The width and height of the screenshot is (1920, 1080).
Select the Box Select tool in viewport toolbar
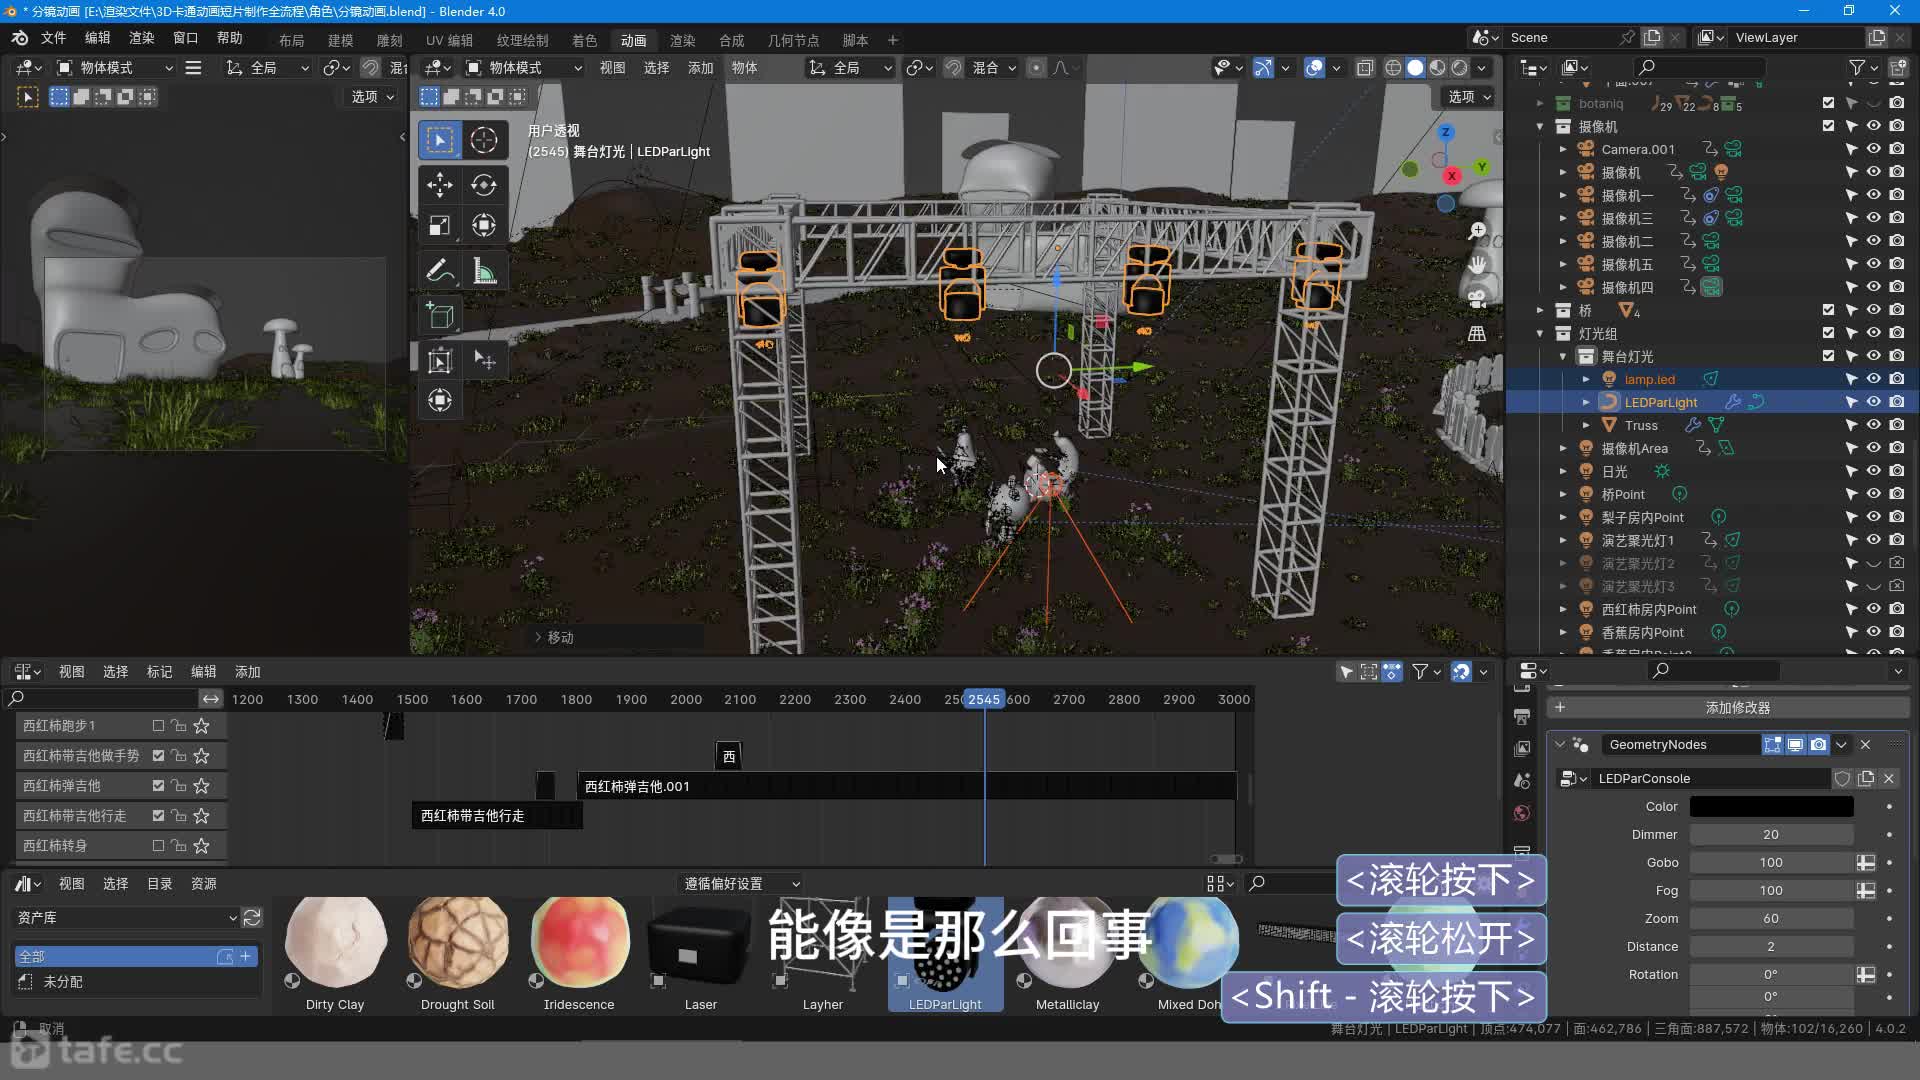440,140
